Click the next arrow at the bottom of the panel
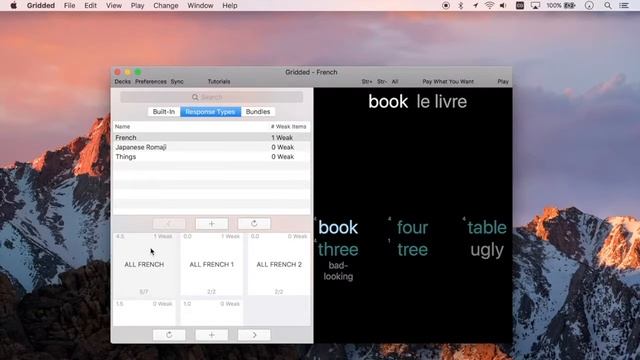Screen dimensions: 640x360 [x=254, y=335]
